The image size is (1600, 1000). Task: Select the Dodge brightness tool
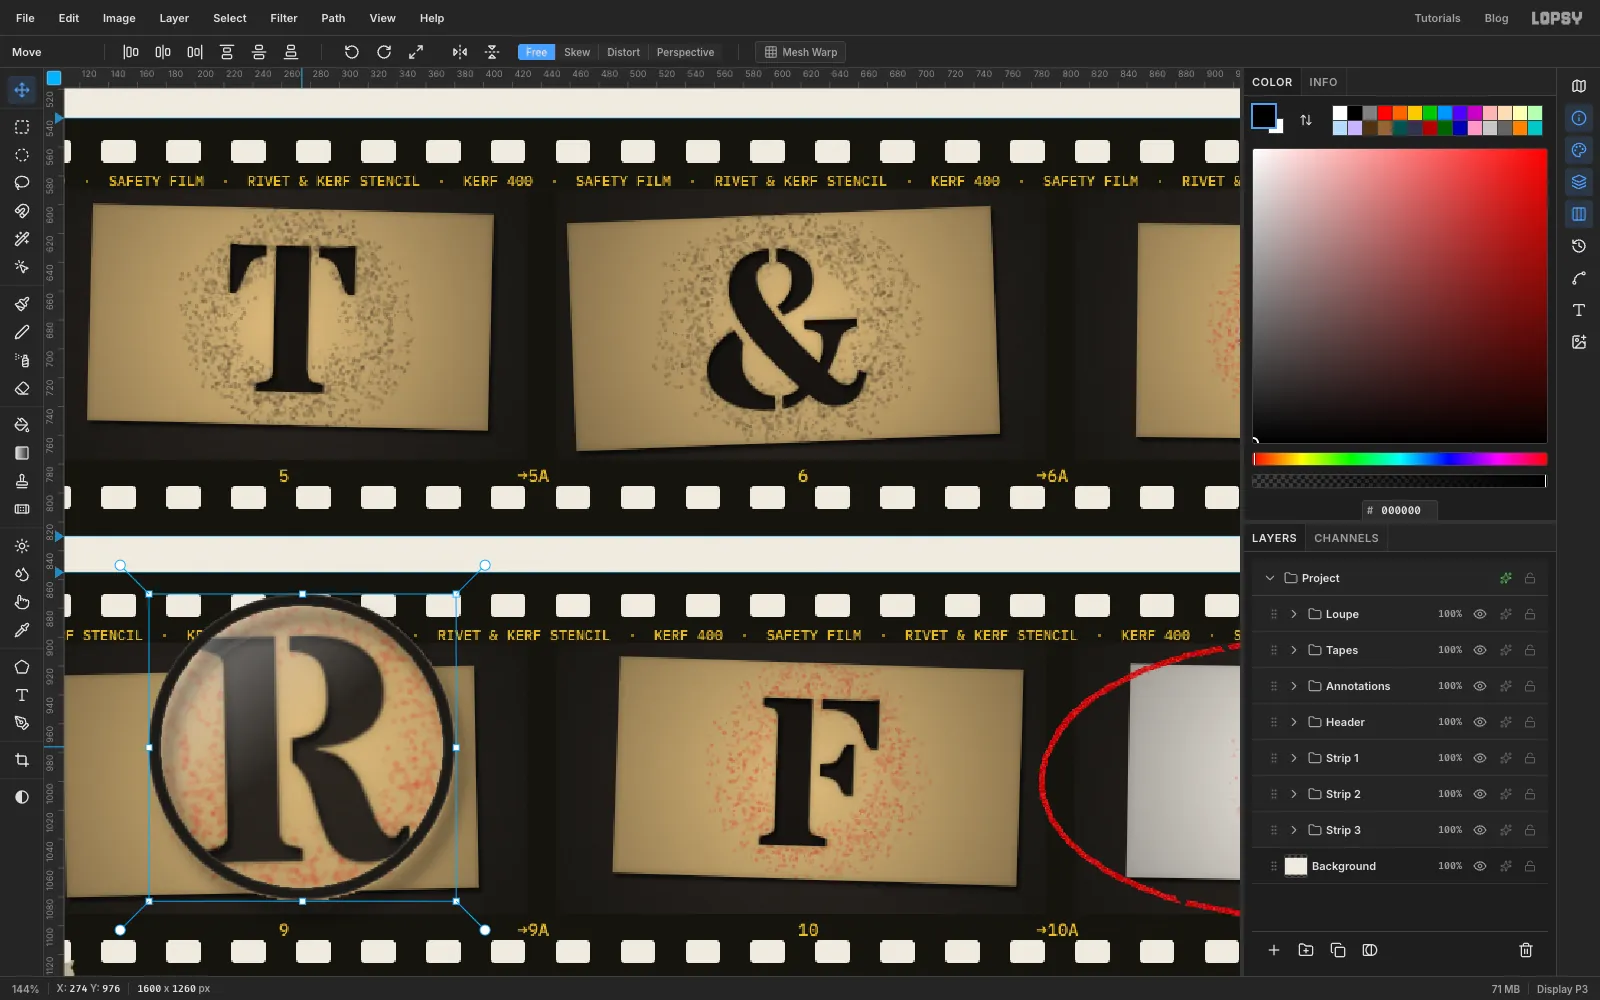(x=21, y=546)
